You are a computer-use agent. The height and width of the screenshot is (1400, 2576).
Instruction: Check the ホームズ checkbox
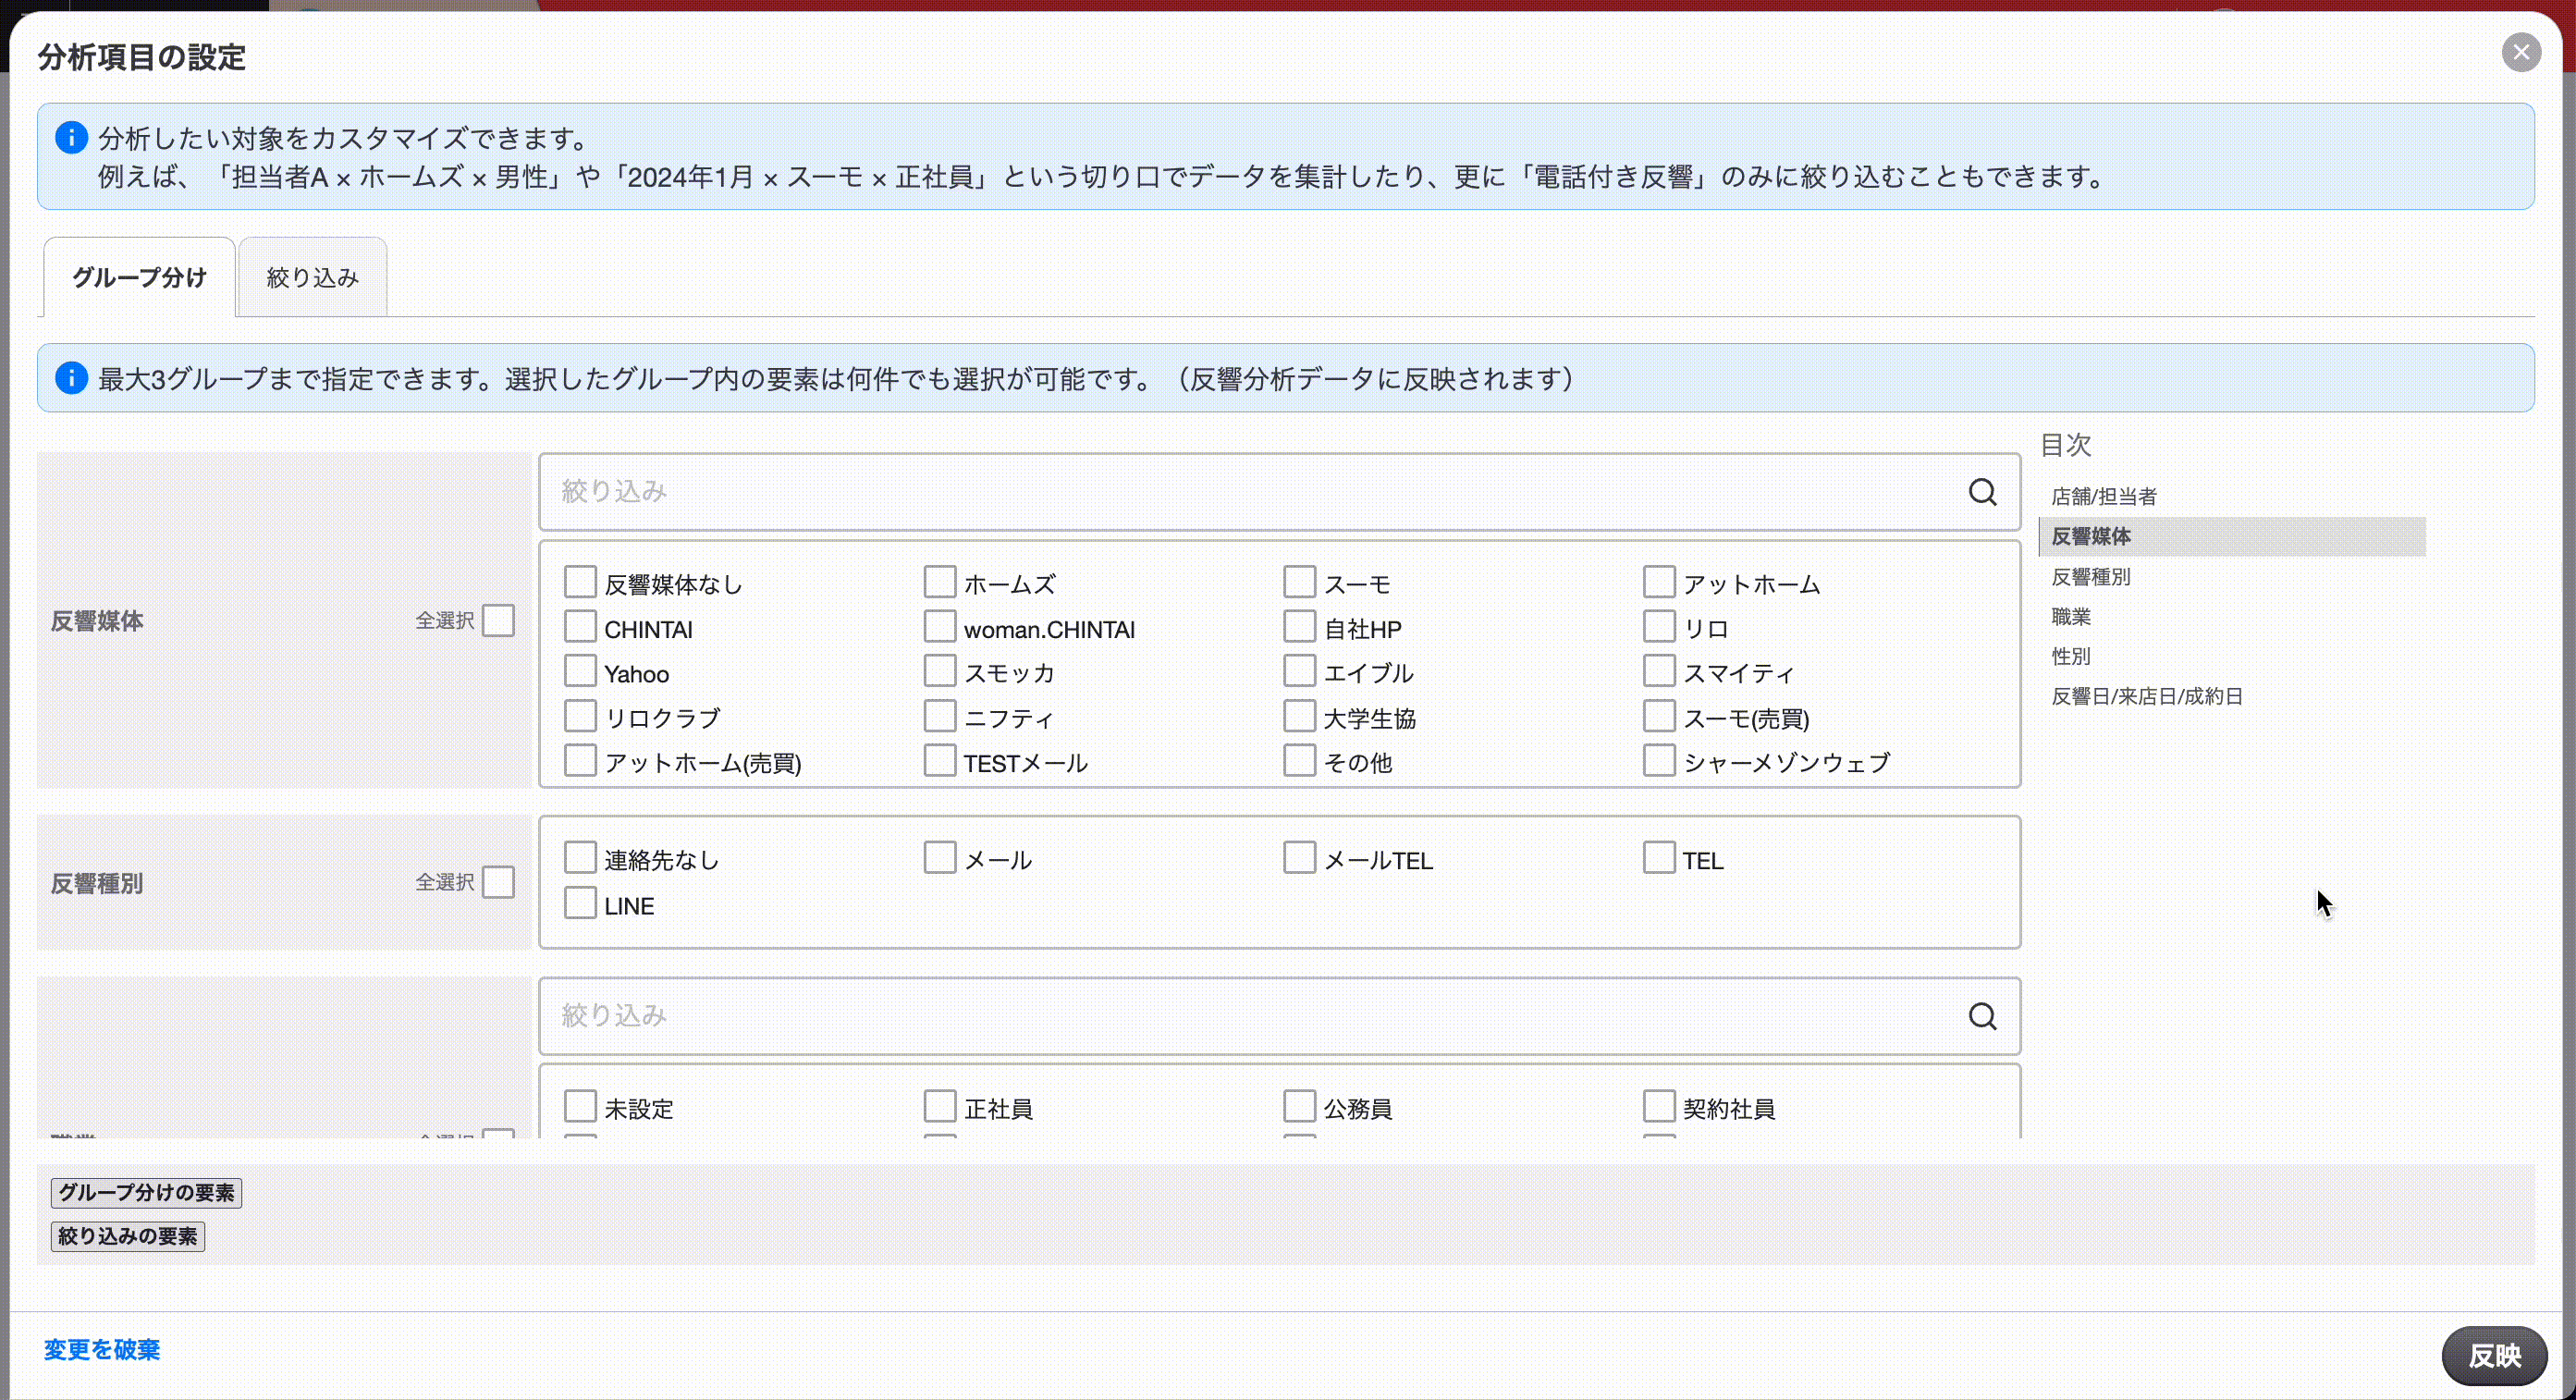tap(940, 582)
